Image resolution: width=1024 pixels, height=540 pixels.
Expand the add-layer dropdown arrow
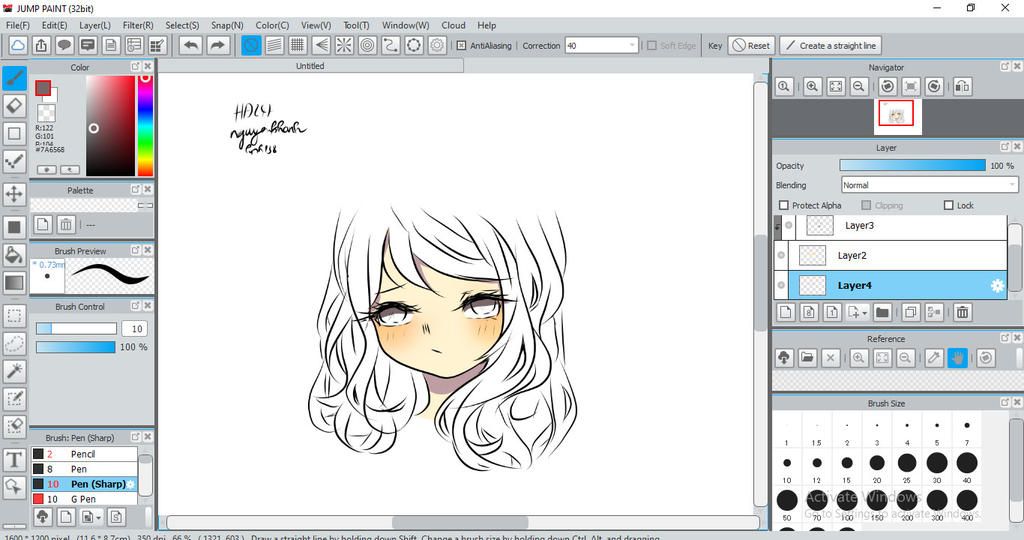(x=865, y=313)
